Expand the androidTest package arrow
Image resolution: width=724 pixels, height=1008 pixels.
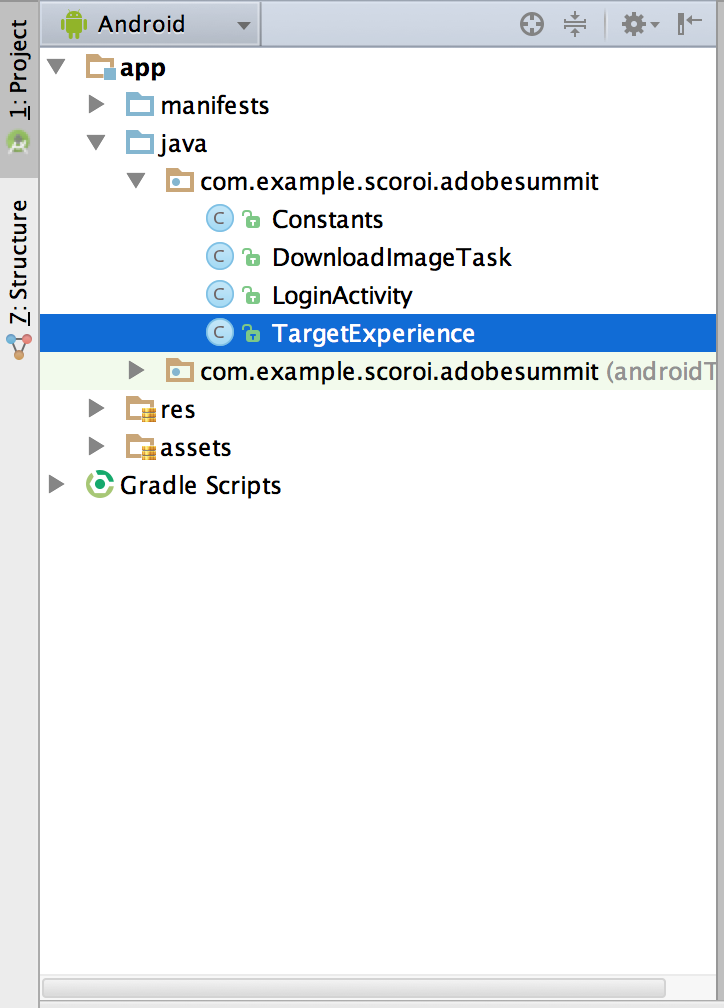(136, 372)
